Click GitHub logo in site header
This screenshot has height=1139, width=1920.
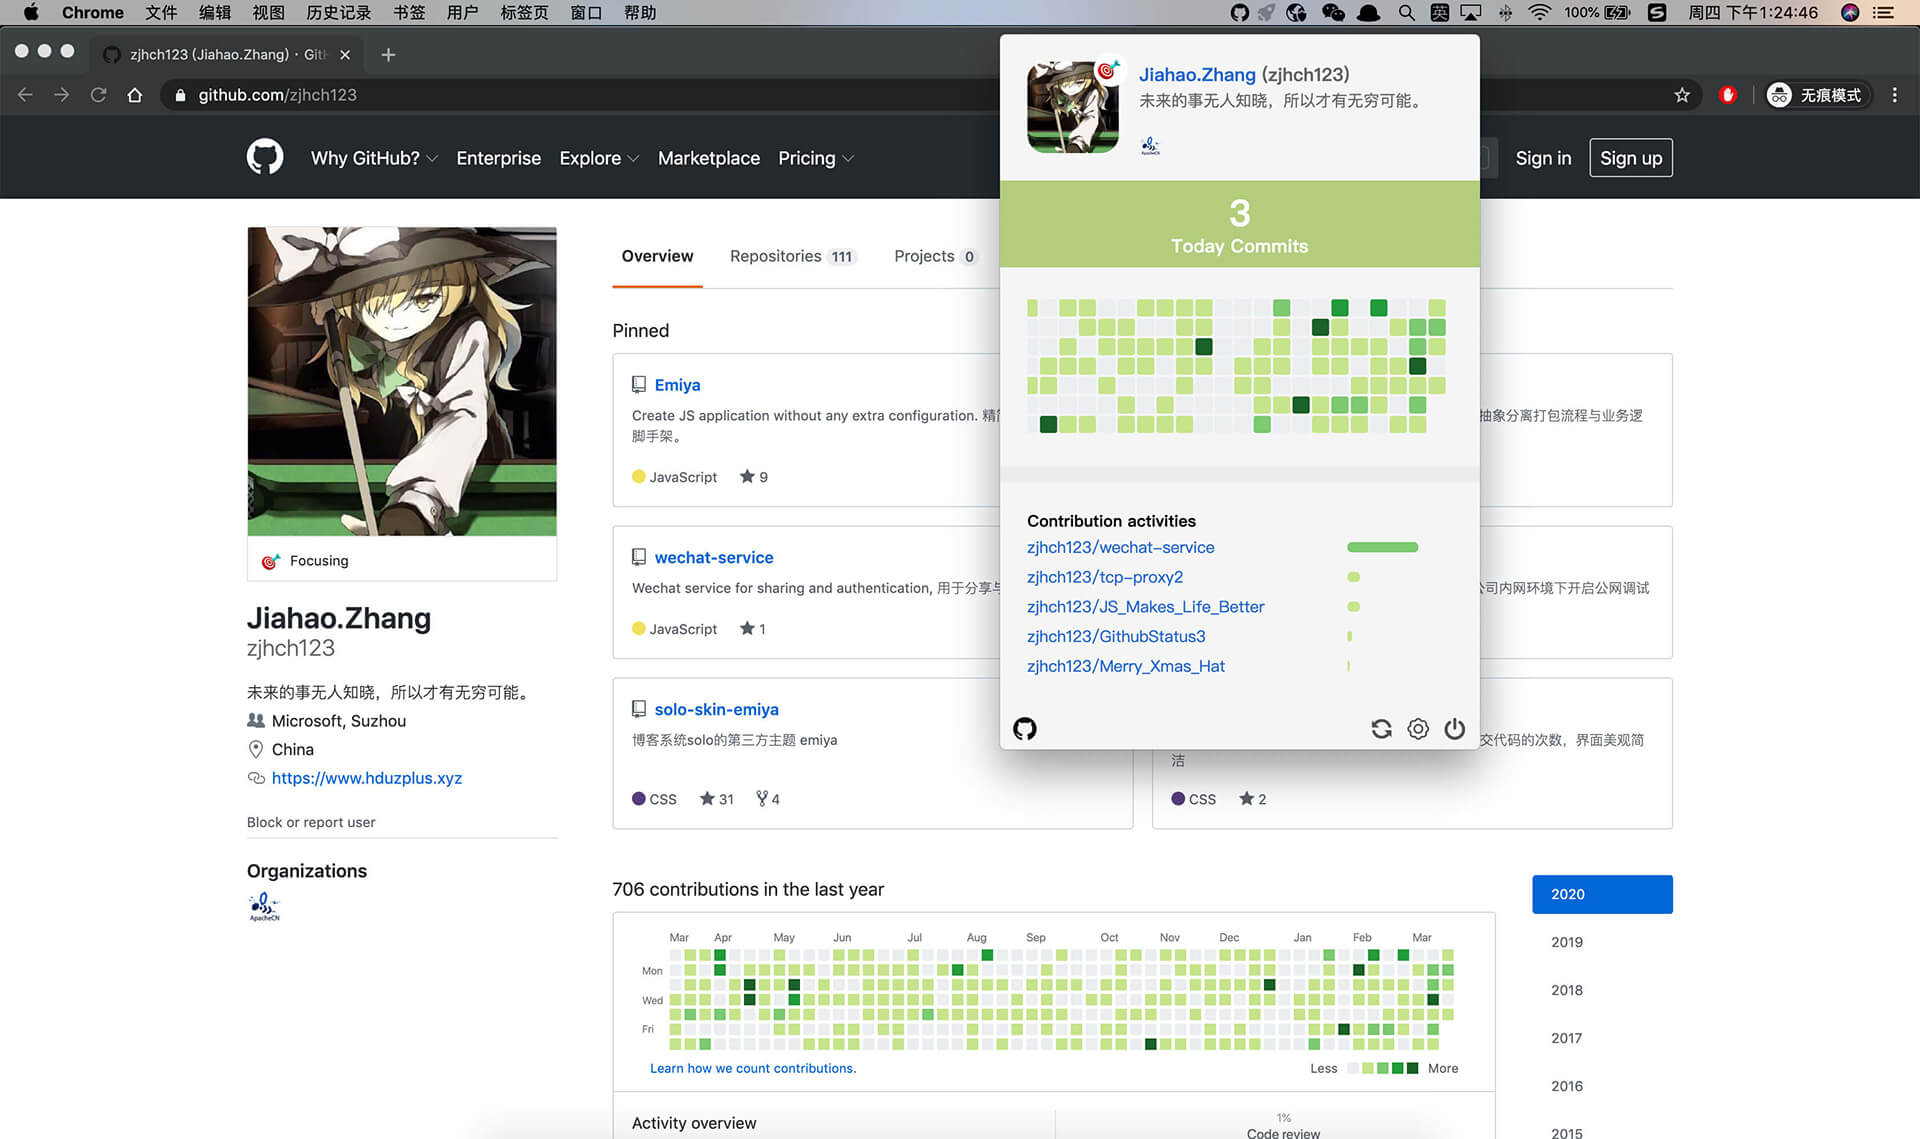(265, 158)
